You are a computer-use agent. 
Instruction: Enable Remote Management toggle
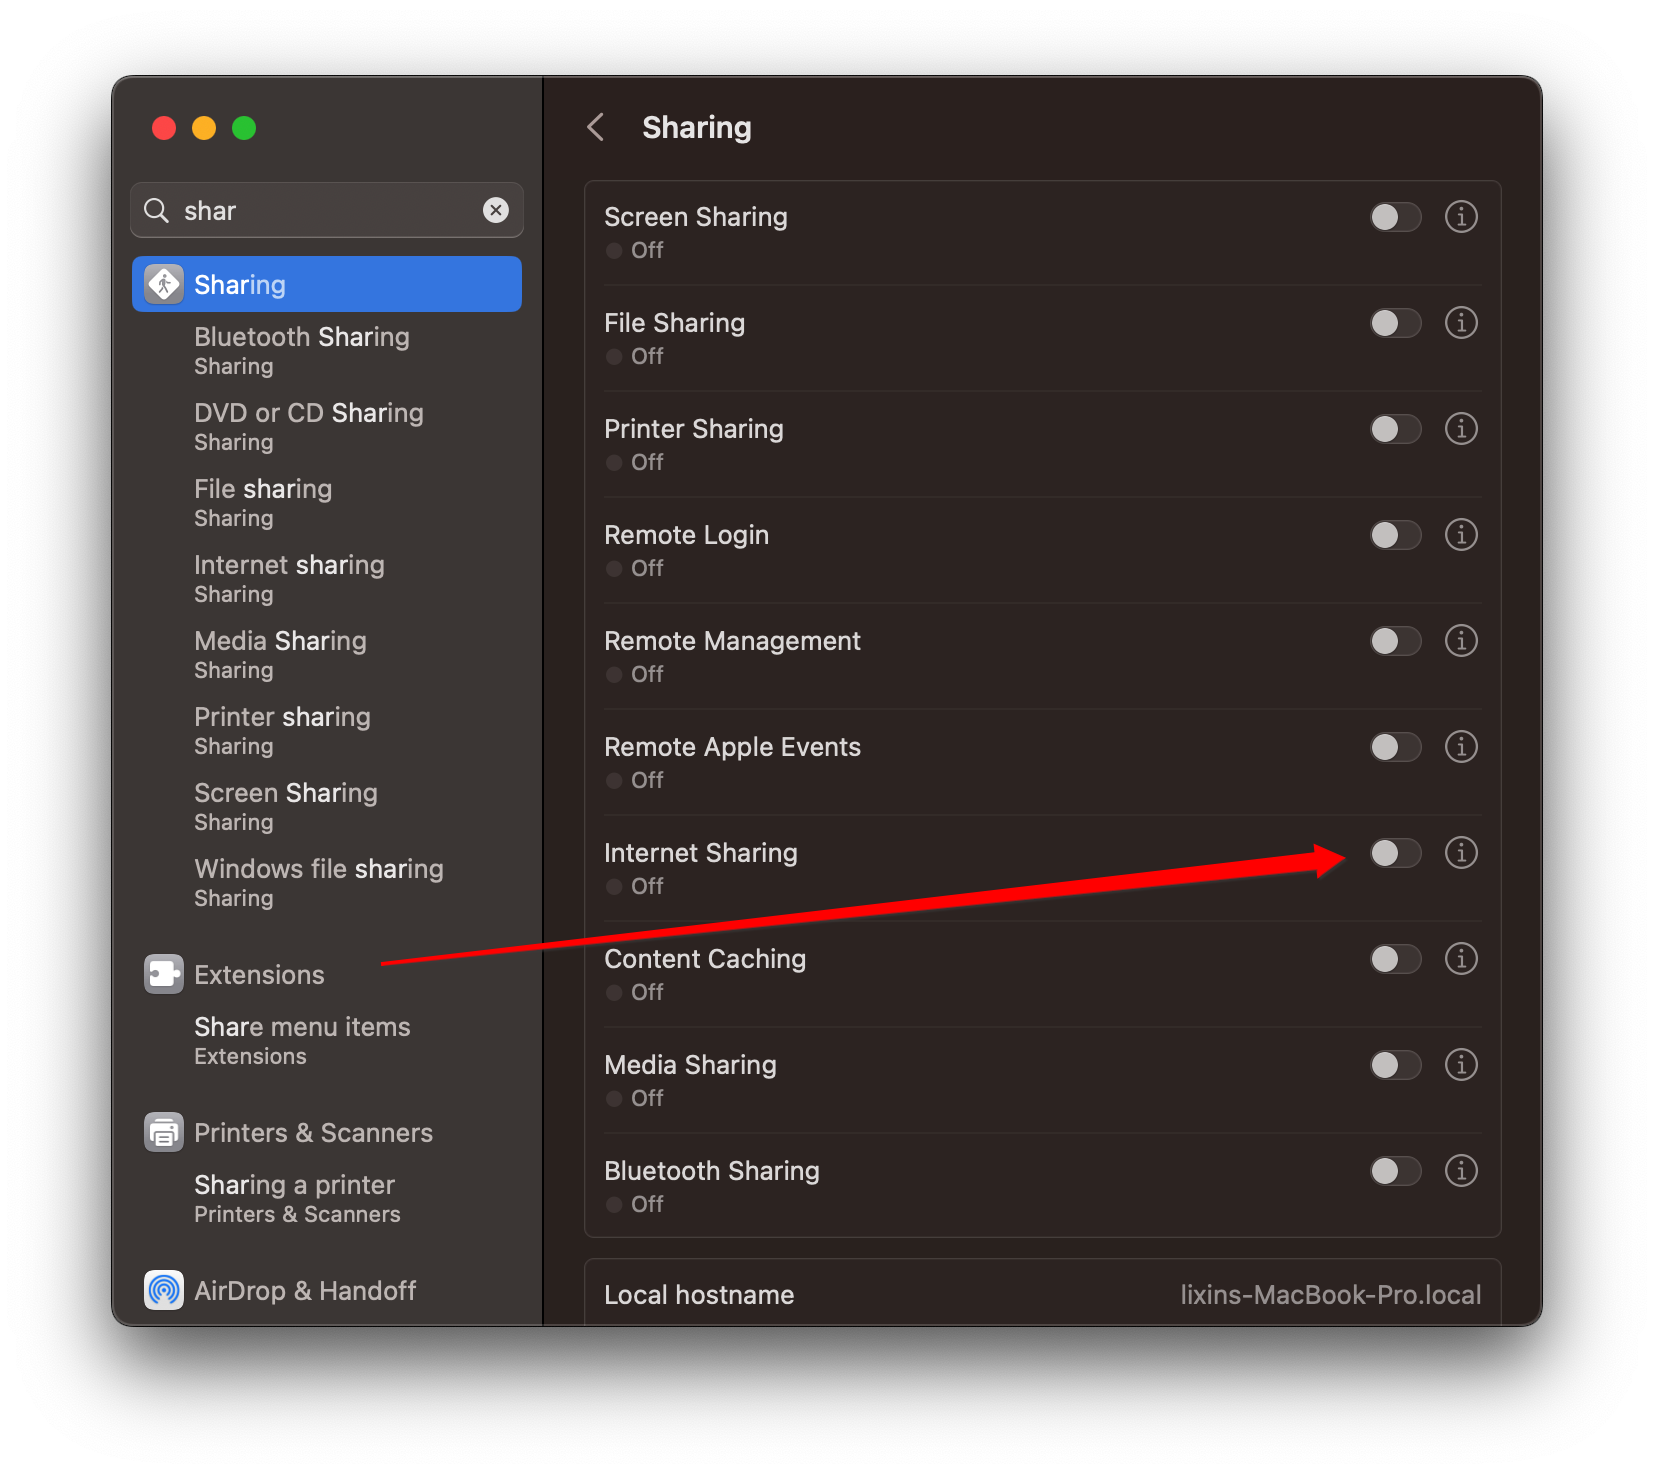pyautogui.click(x=1395, y=641)
